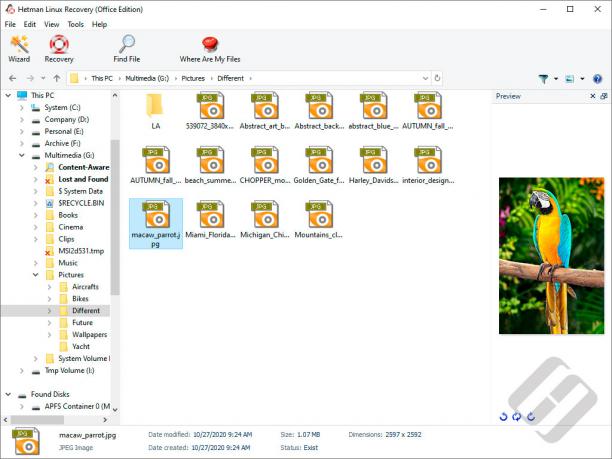Select the MSI2d531.tmp tree item
Screen dimensions: 612x459
click(x=81, y=251)
